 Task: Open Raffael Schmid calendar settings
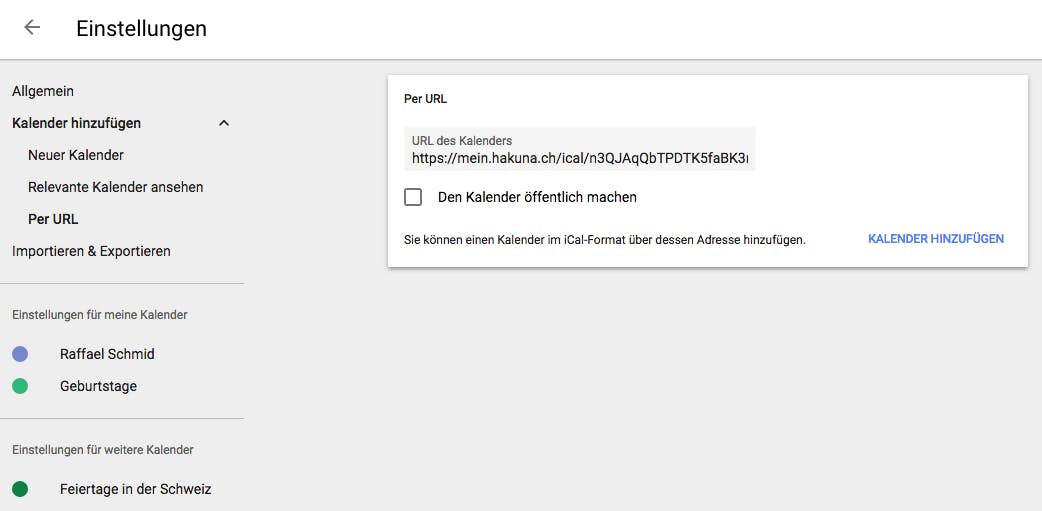(107, 354)
